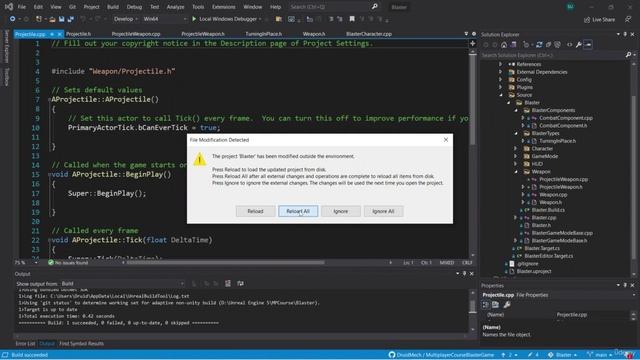Toggle Show All Files in Solution Explorer
Image resolution: width=640 pixels, height=360 pixels.
[558, 44]
